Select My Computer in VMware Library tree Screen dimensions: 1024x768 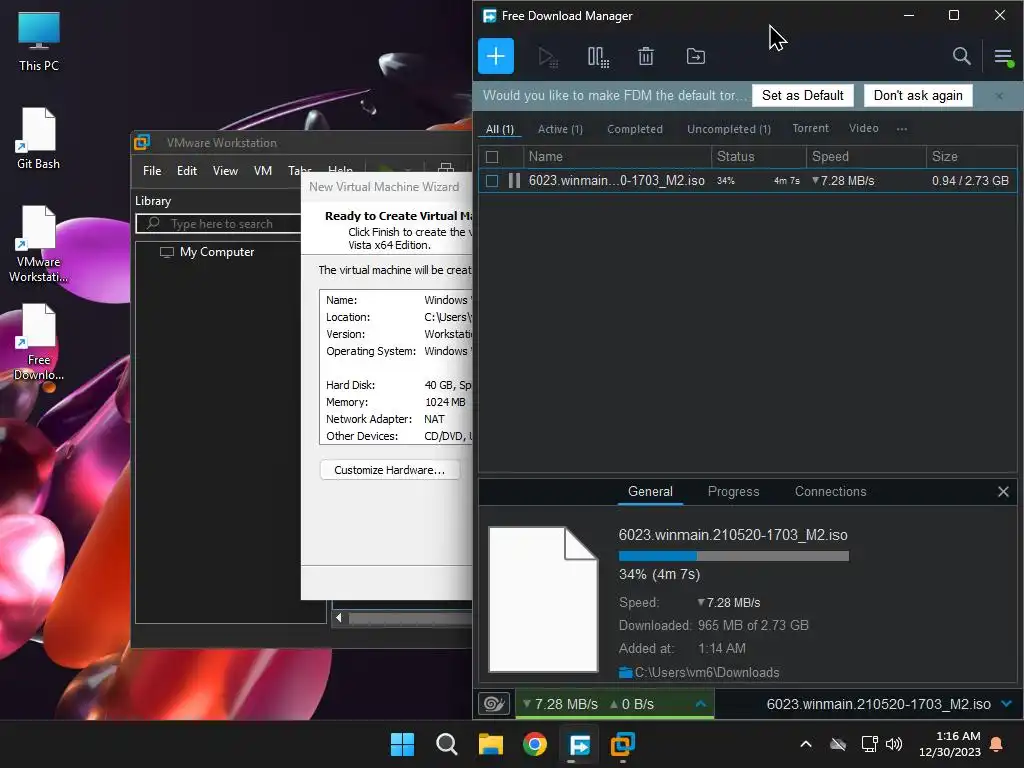pos(217,252)
